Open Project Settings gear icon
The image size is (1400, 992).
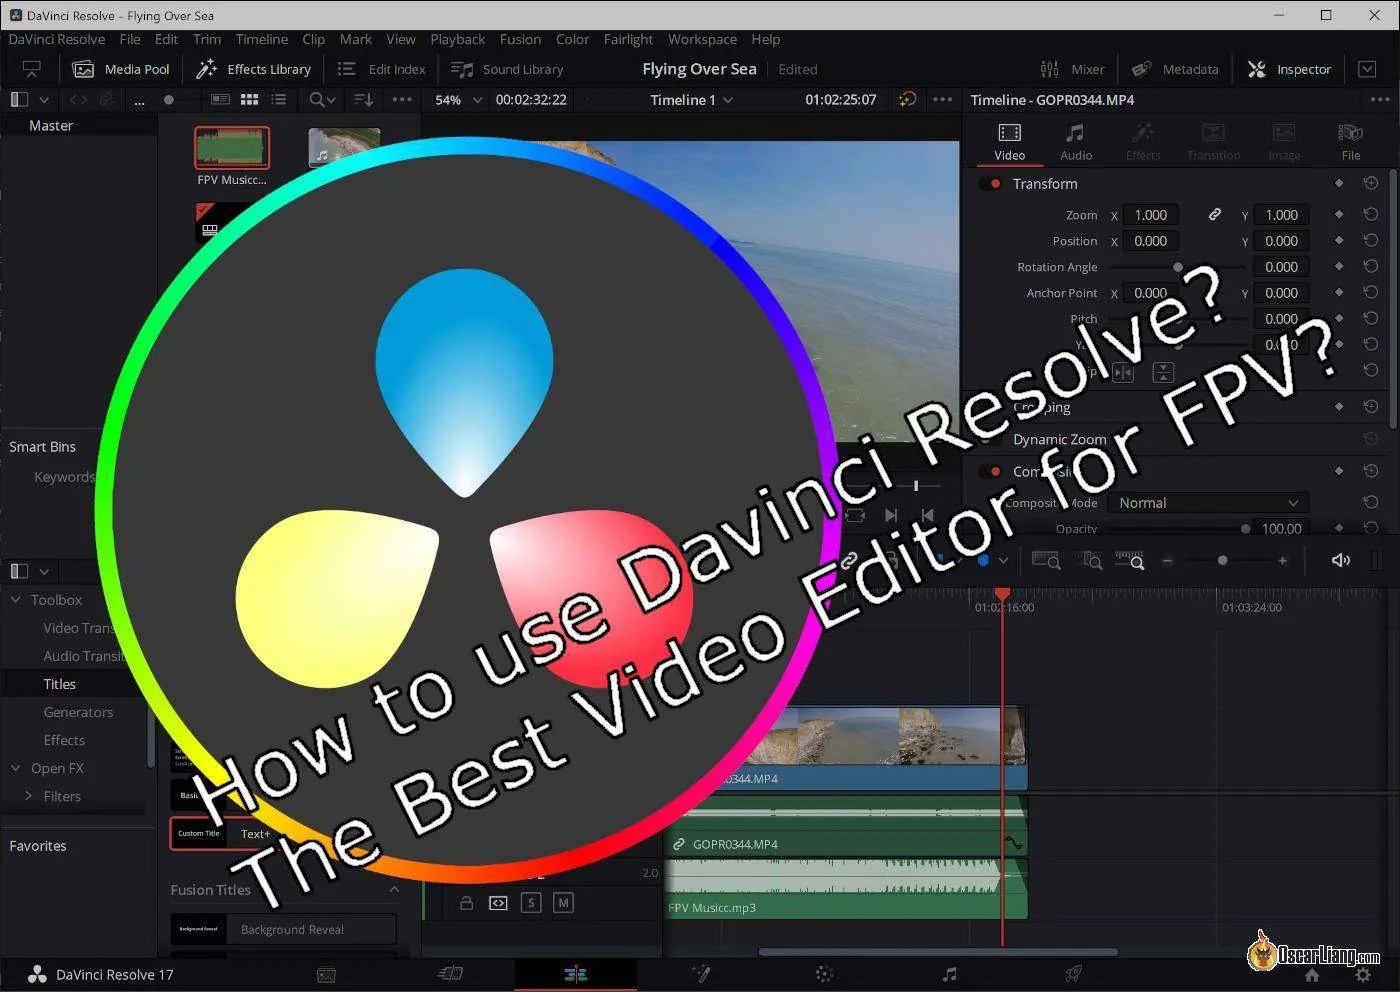coord(1362,975)
